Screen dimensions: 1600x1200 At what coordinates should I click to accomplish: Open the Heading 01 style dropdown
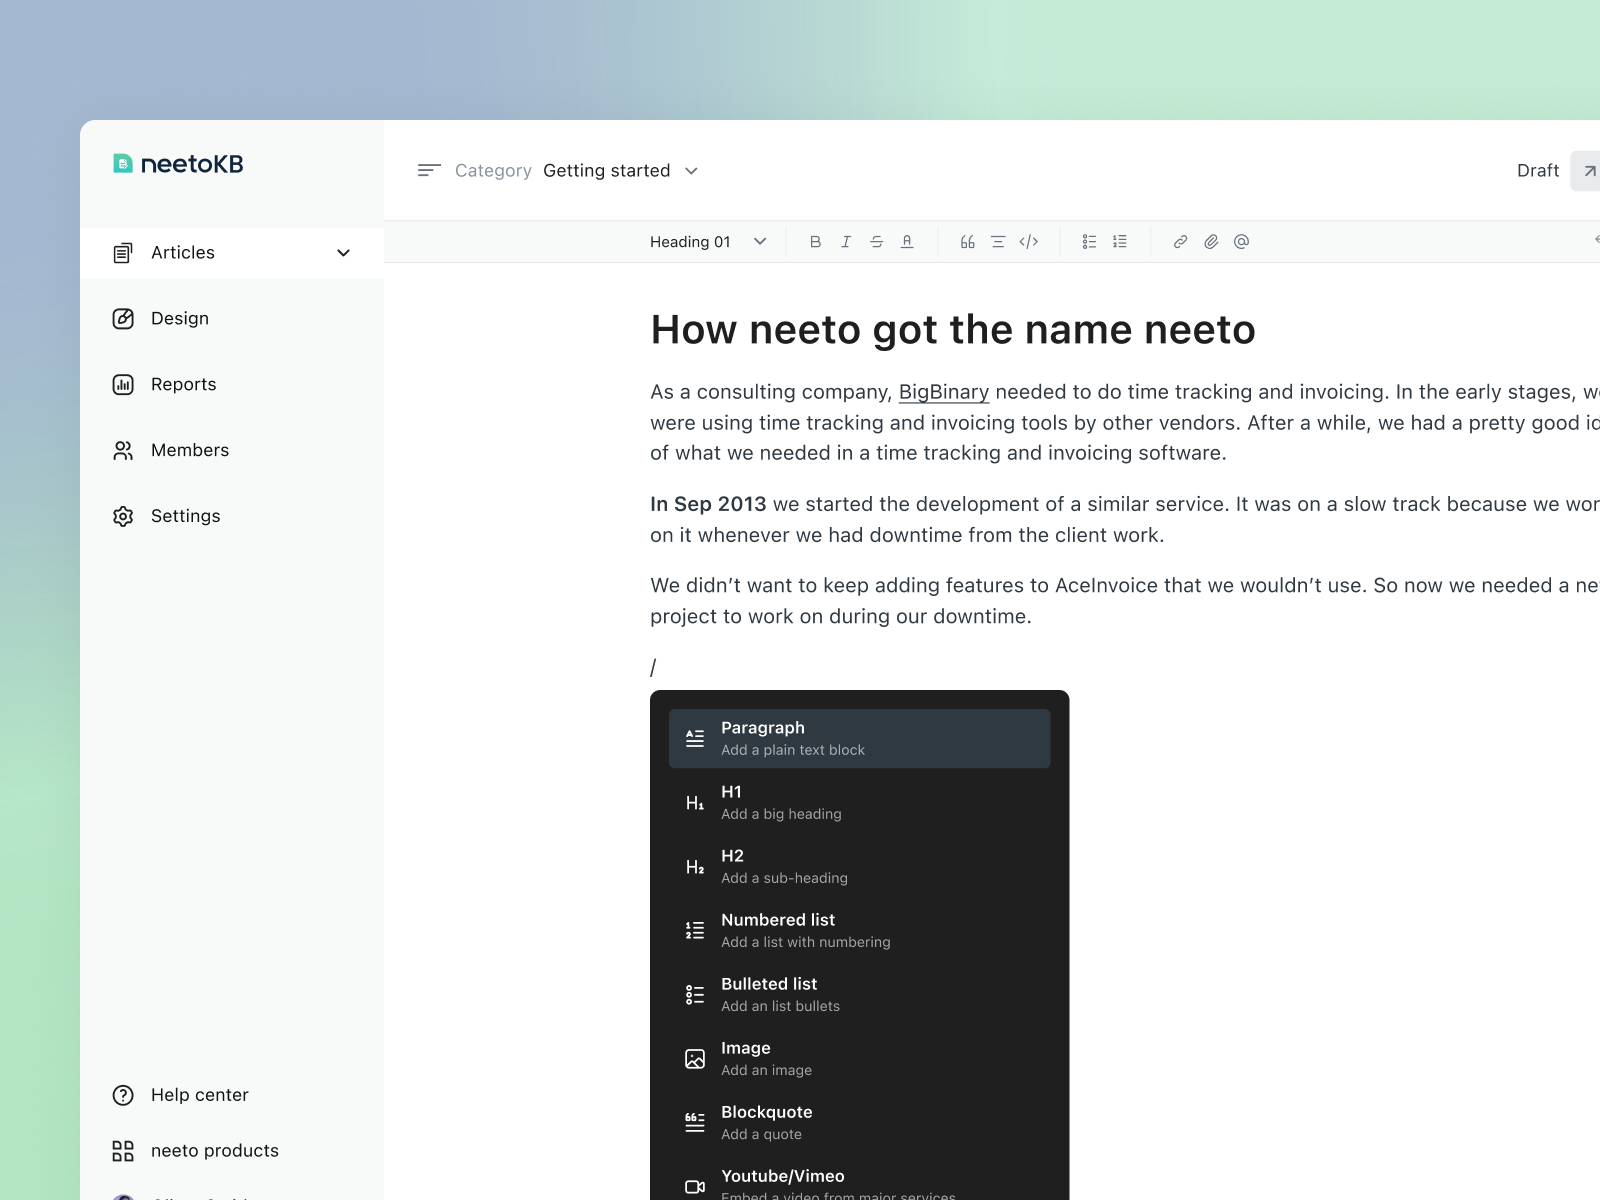(706, 241)
